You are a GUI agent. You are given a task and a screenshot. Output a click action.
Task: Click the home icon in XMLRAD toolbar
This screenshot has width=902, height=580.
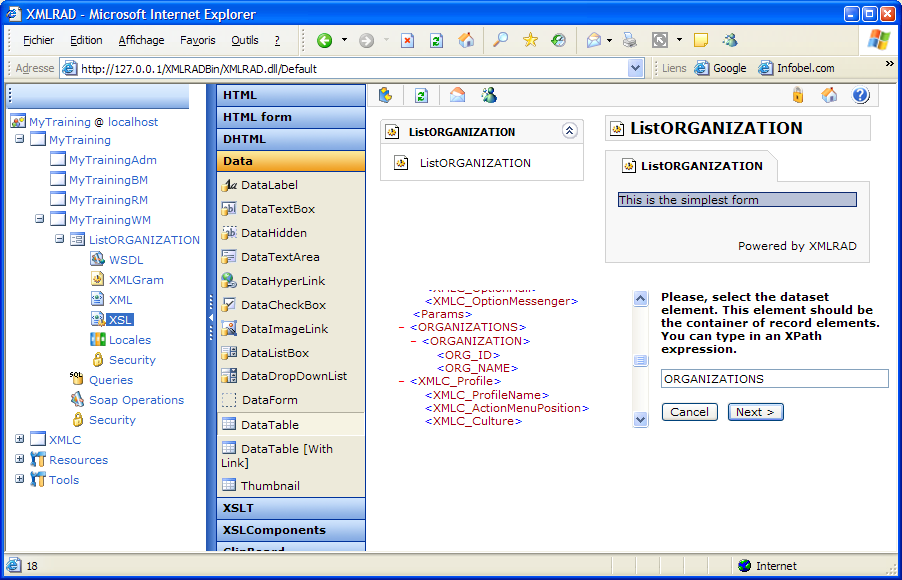[x=829, y=96]
